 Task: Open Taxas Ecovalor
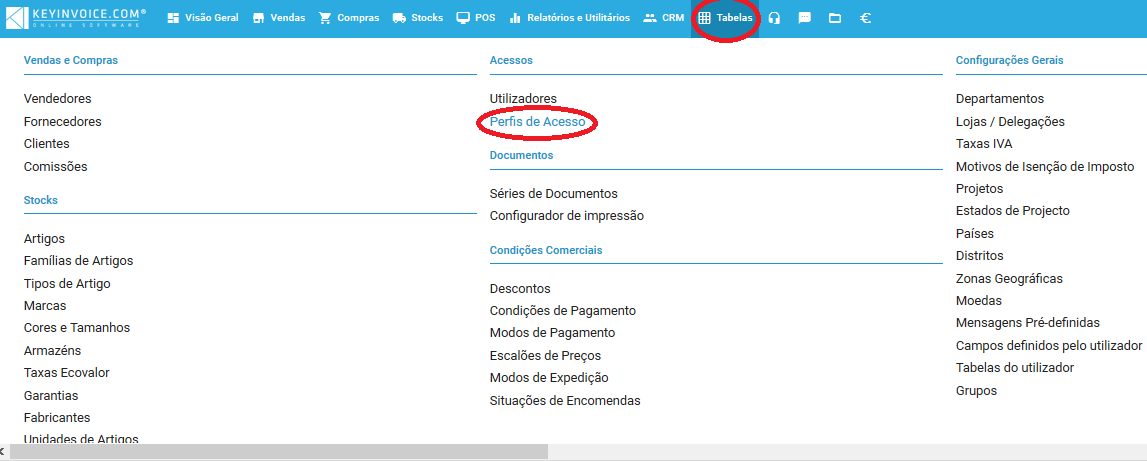coord(67,373)
